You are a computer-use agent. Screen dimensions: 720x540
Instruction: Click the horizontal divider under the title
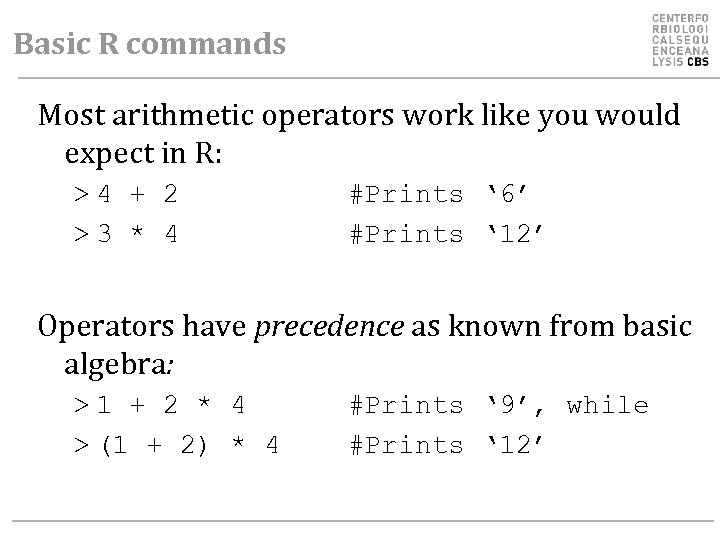point(360,78)
